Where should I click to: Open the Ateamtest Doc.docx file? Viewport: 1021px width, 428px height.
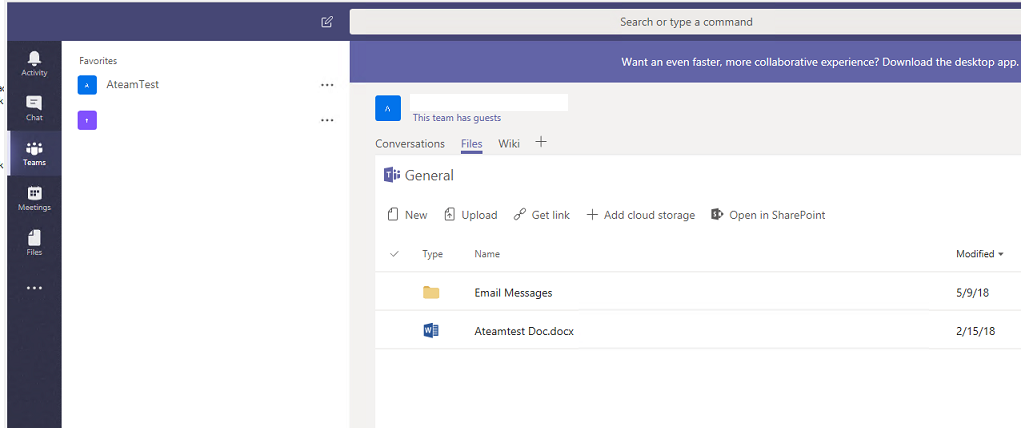(523, 331)
